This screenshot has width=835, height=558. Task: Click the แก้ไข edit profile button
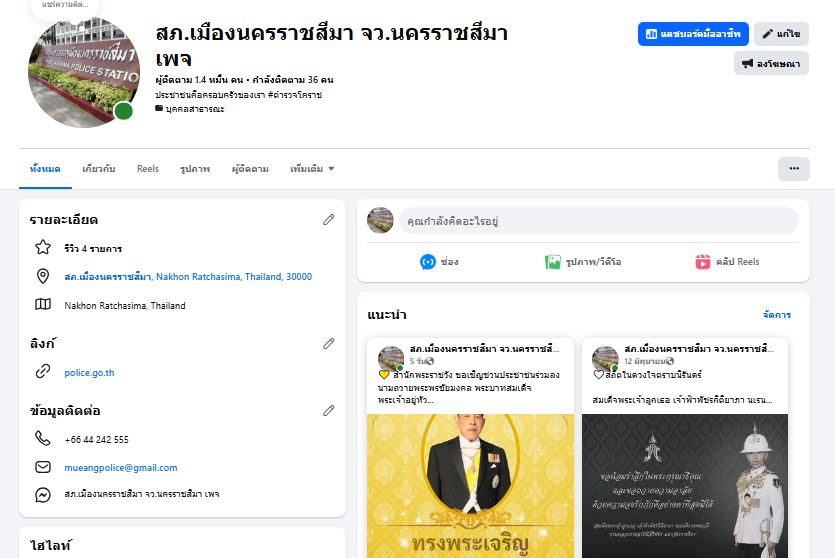[781, 34]
